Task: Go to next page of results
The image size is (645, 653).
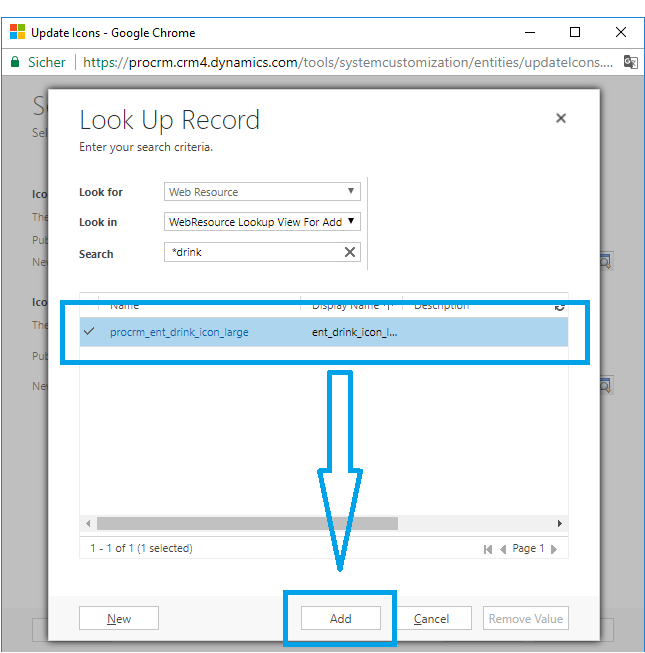Action: tap(554, 549)
